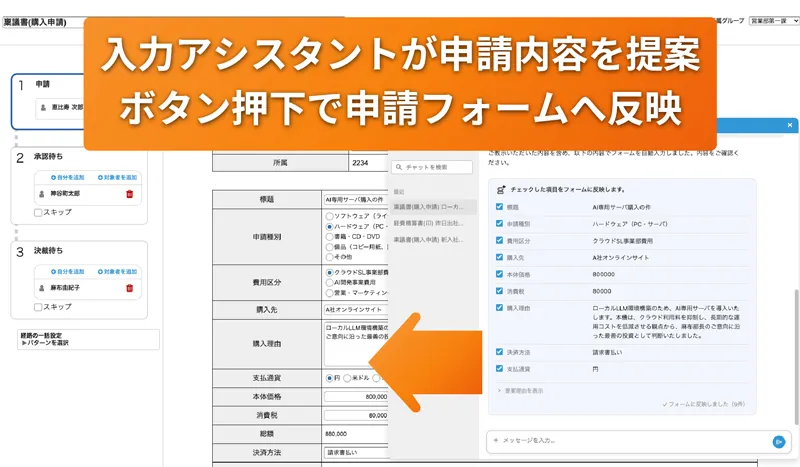The image size is (800, 467).
Task: Open the 営業部第一課 group dropdown
Action: [773, 21]
